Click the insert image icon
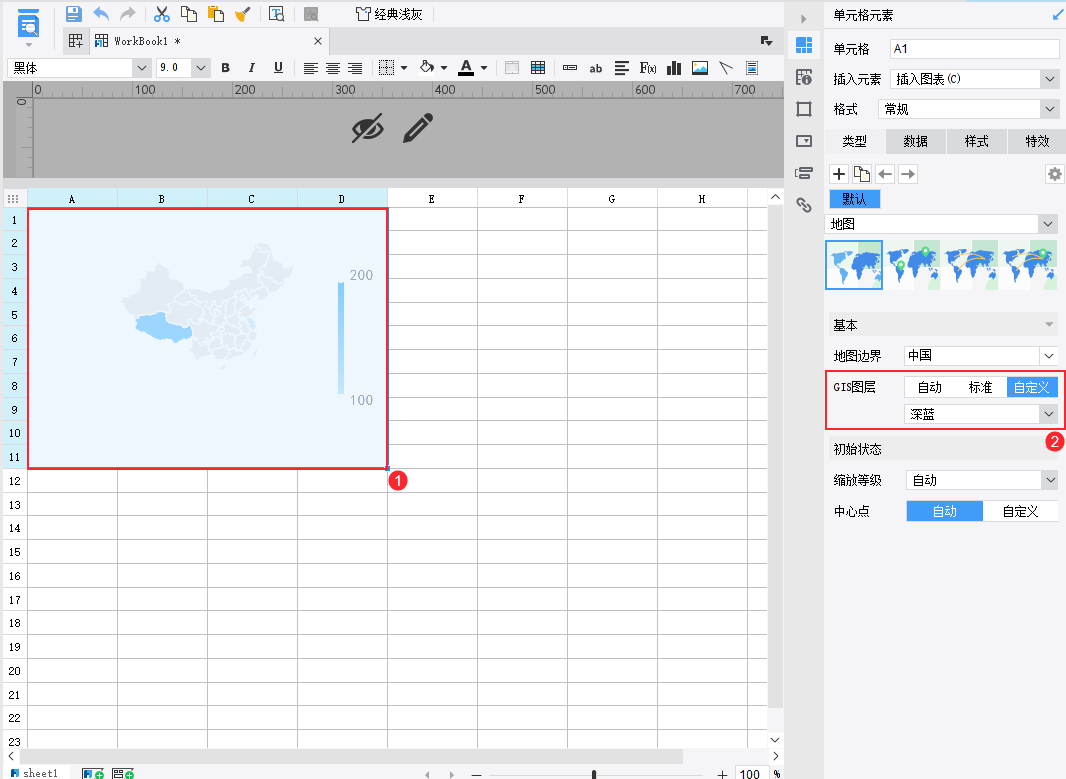This screenshot has height=779, width=1066. [x=700, y=68]
